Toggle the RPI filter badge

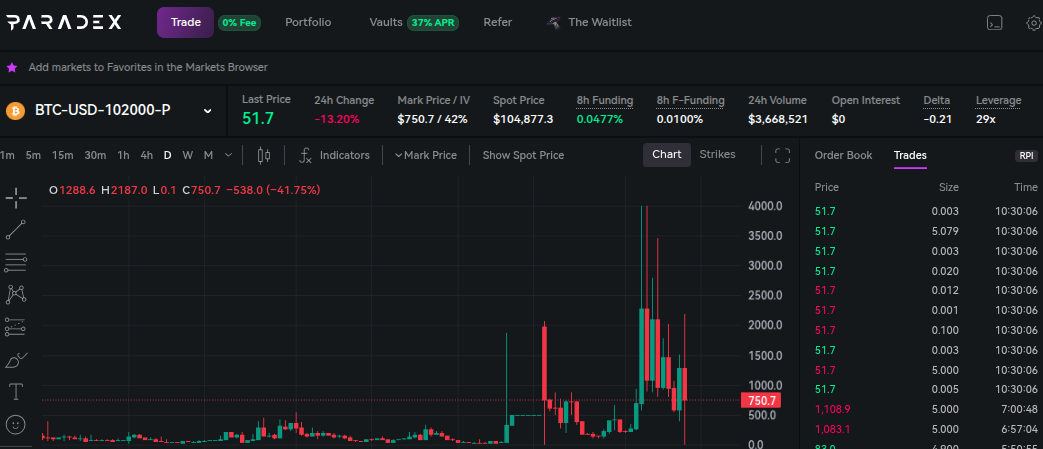click(1026, 156)
